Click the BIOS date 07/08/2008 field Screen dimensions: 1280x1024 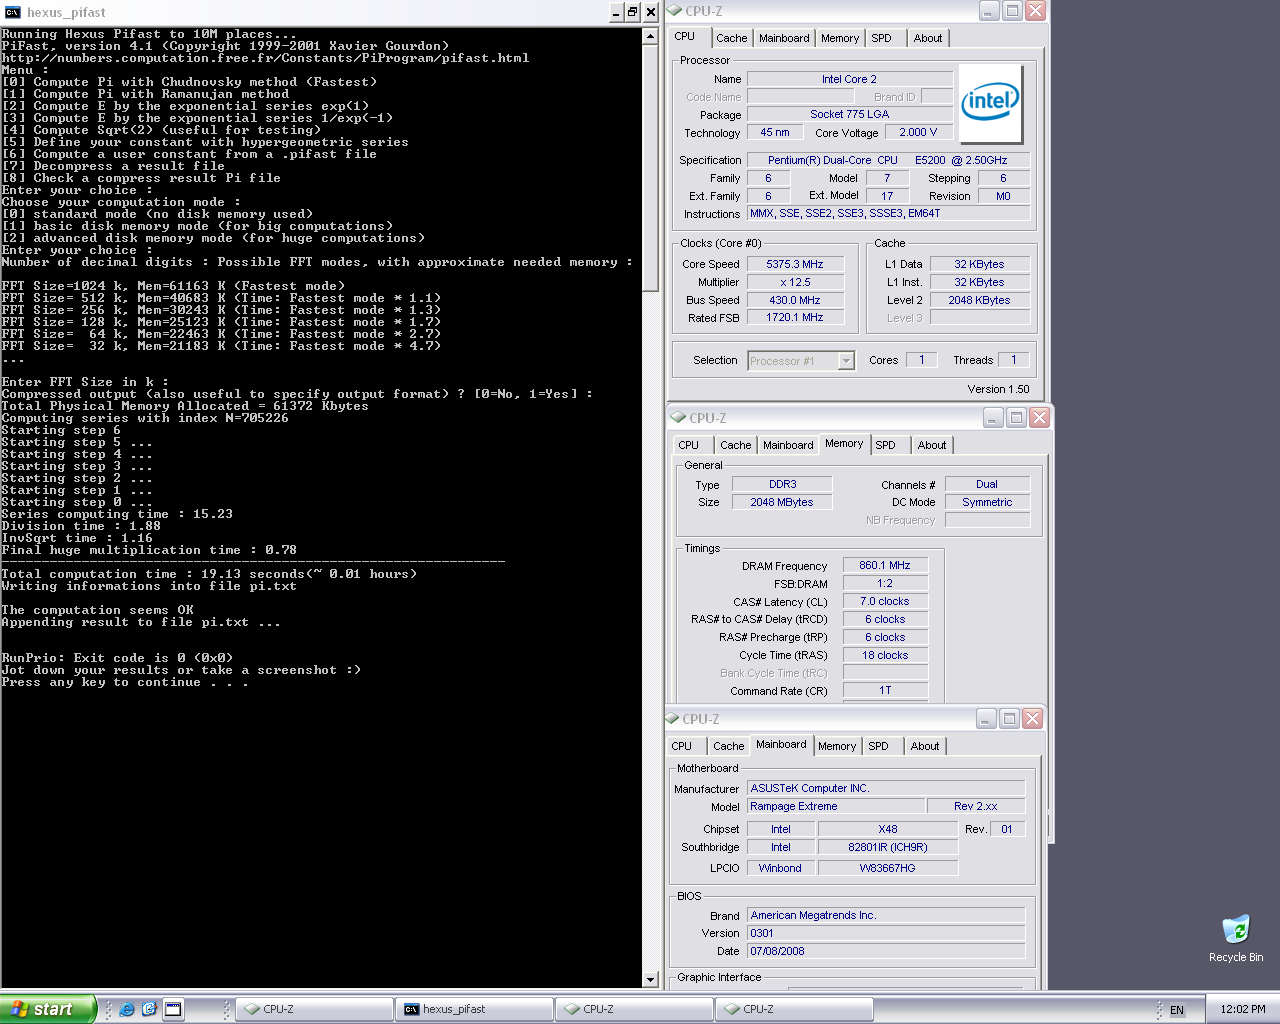point(886,951)
